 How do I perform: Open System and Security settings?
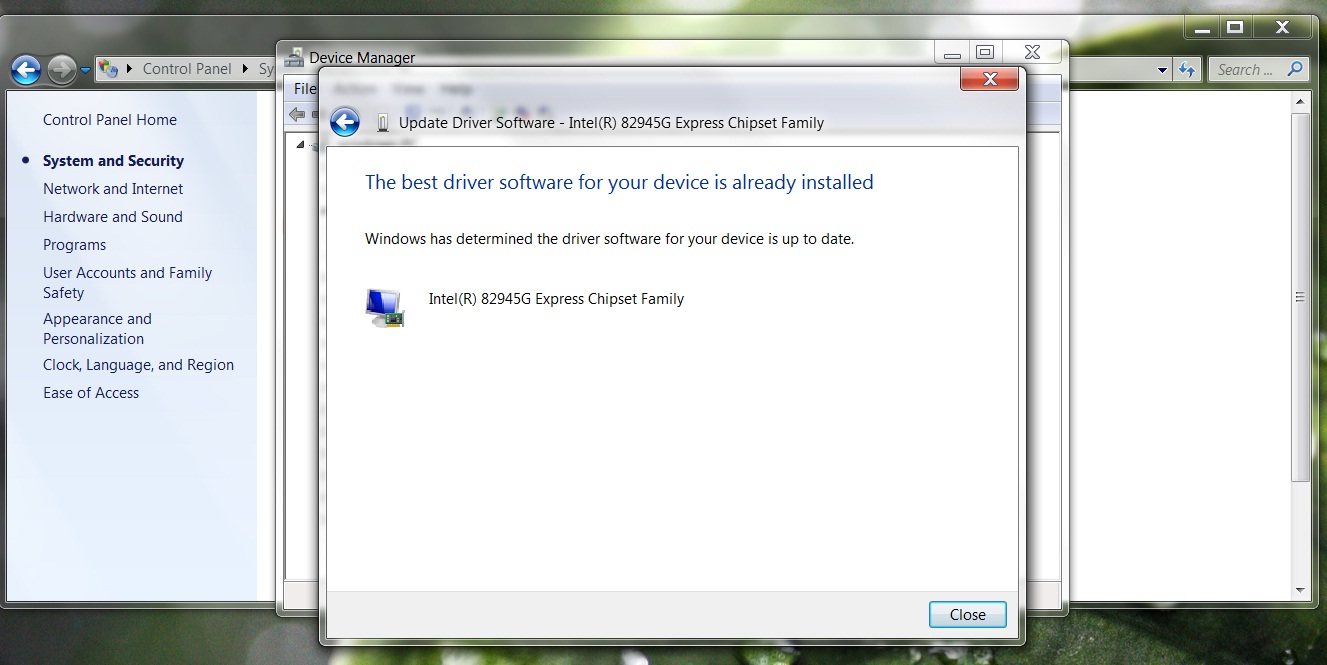tap(113, 160)
